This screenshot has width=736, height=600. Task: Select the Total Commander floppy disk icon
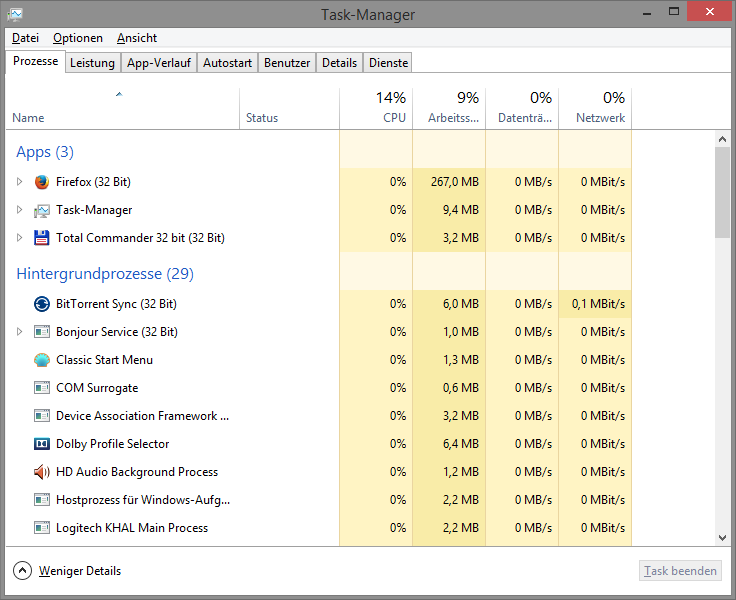coord(41,238)
